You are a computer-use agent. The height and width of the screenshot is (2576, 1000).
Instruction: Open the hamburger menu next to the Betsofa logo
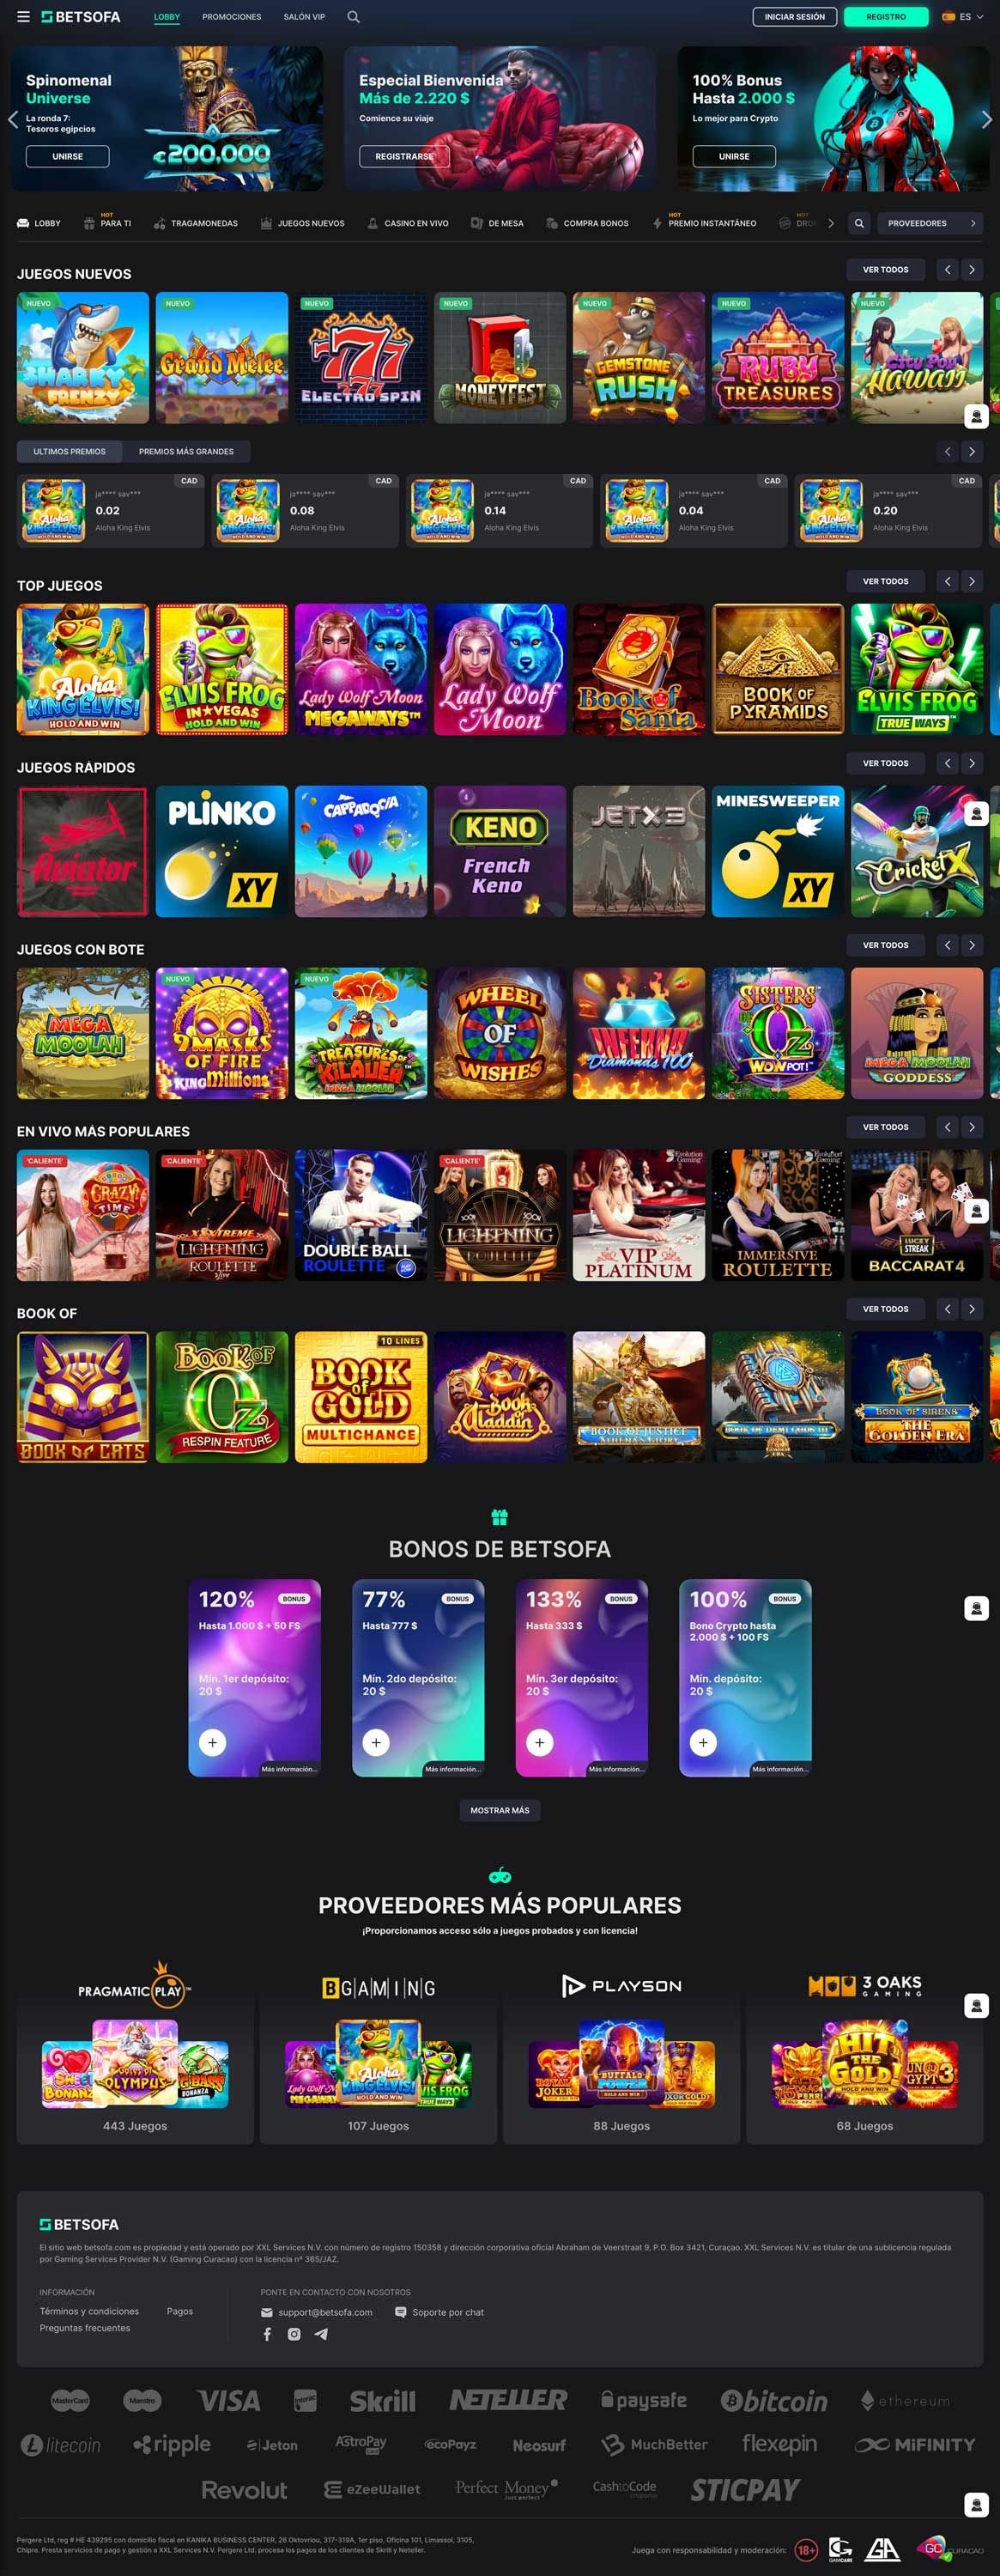click(23, 17)
